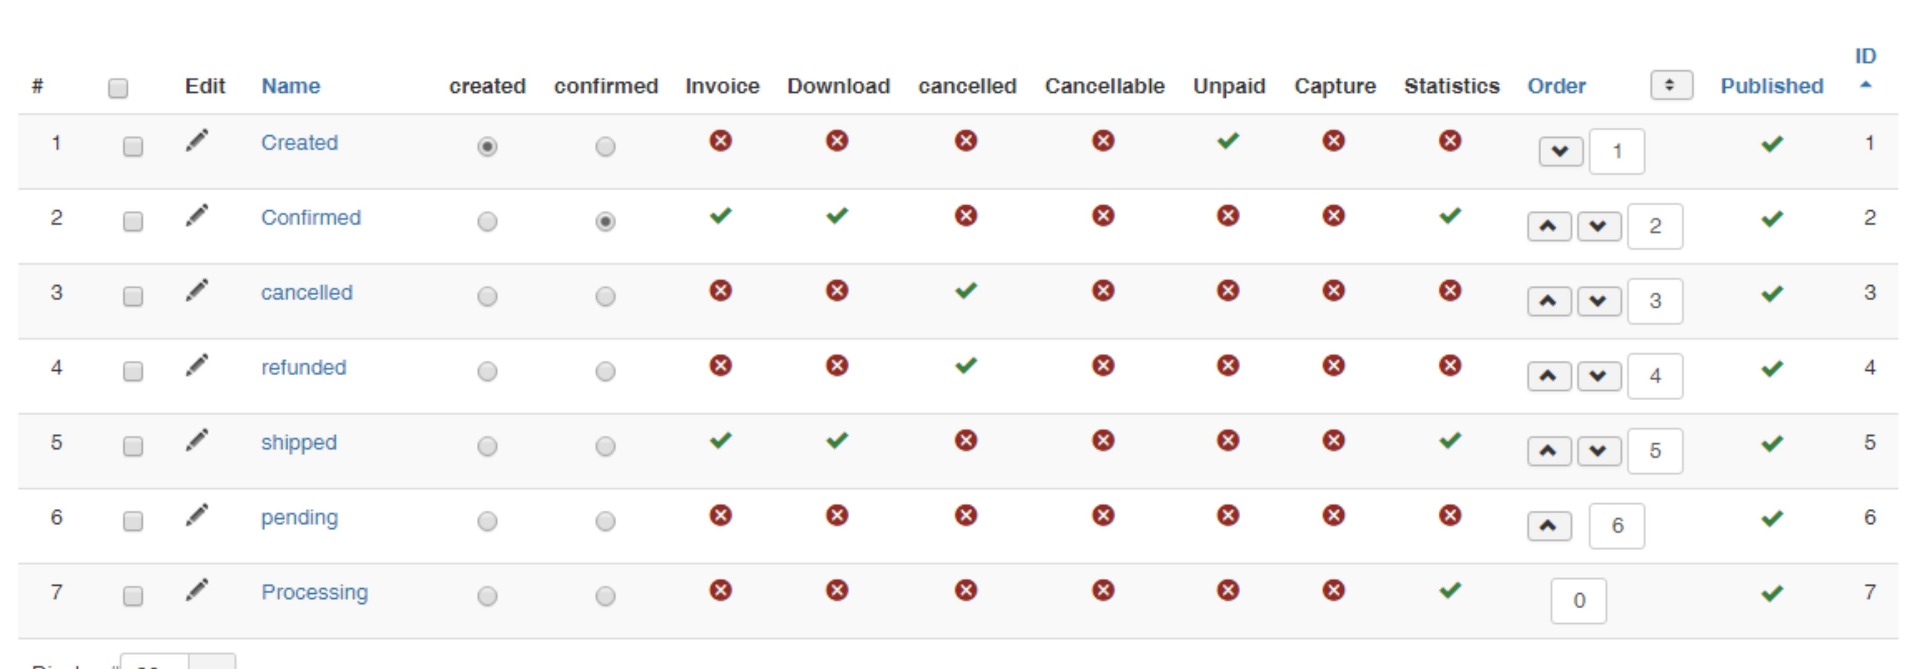
Task: Toggle Download green check for Confirmed row
Action: pyautogui.click(x=837, y=216)
